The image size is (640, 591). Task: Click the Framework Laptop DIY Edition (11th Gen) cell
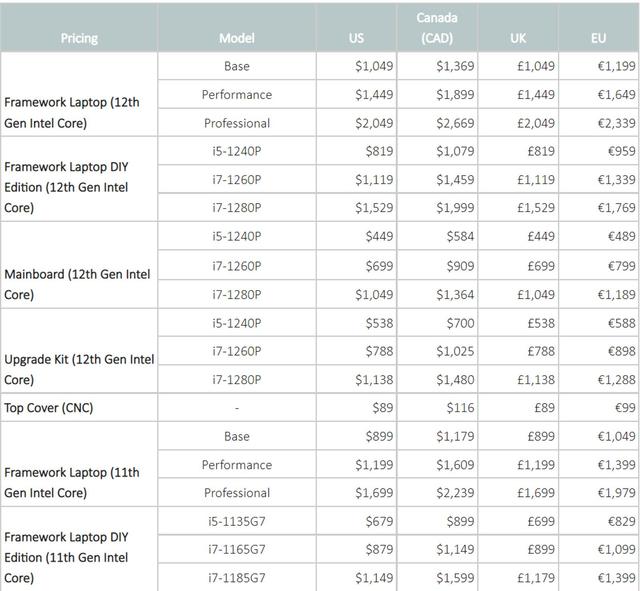coord(79,549)
